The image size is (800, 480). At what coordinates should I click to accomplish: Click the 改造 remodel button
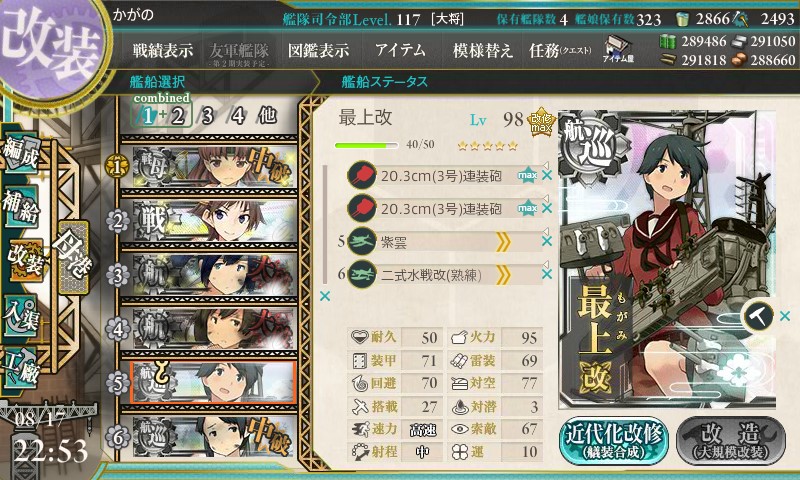[731, 441]
